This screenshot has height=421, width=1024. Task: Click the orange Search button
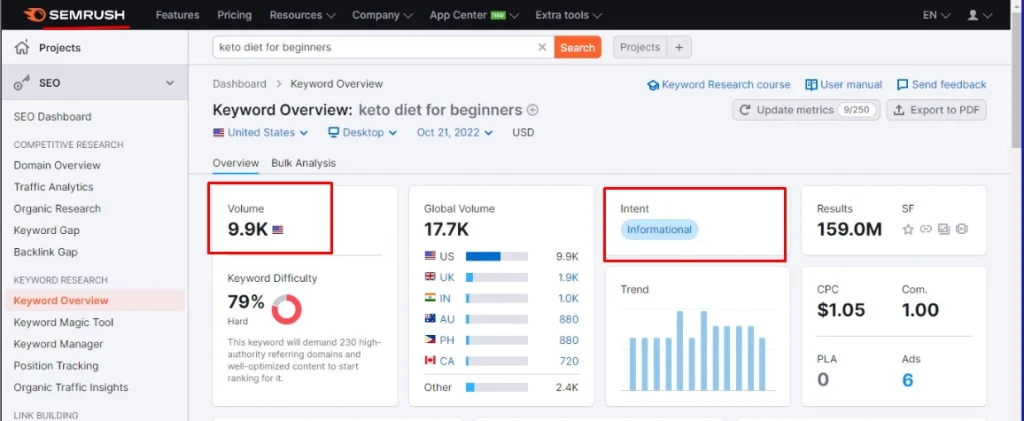click(577, 47)
